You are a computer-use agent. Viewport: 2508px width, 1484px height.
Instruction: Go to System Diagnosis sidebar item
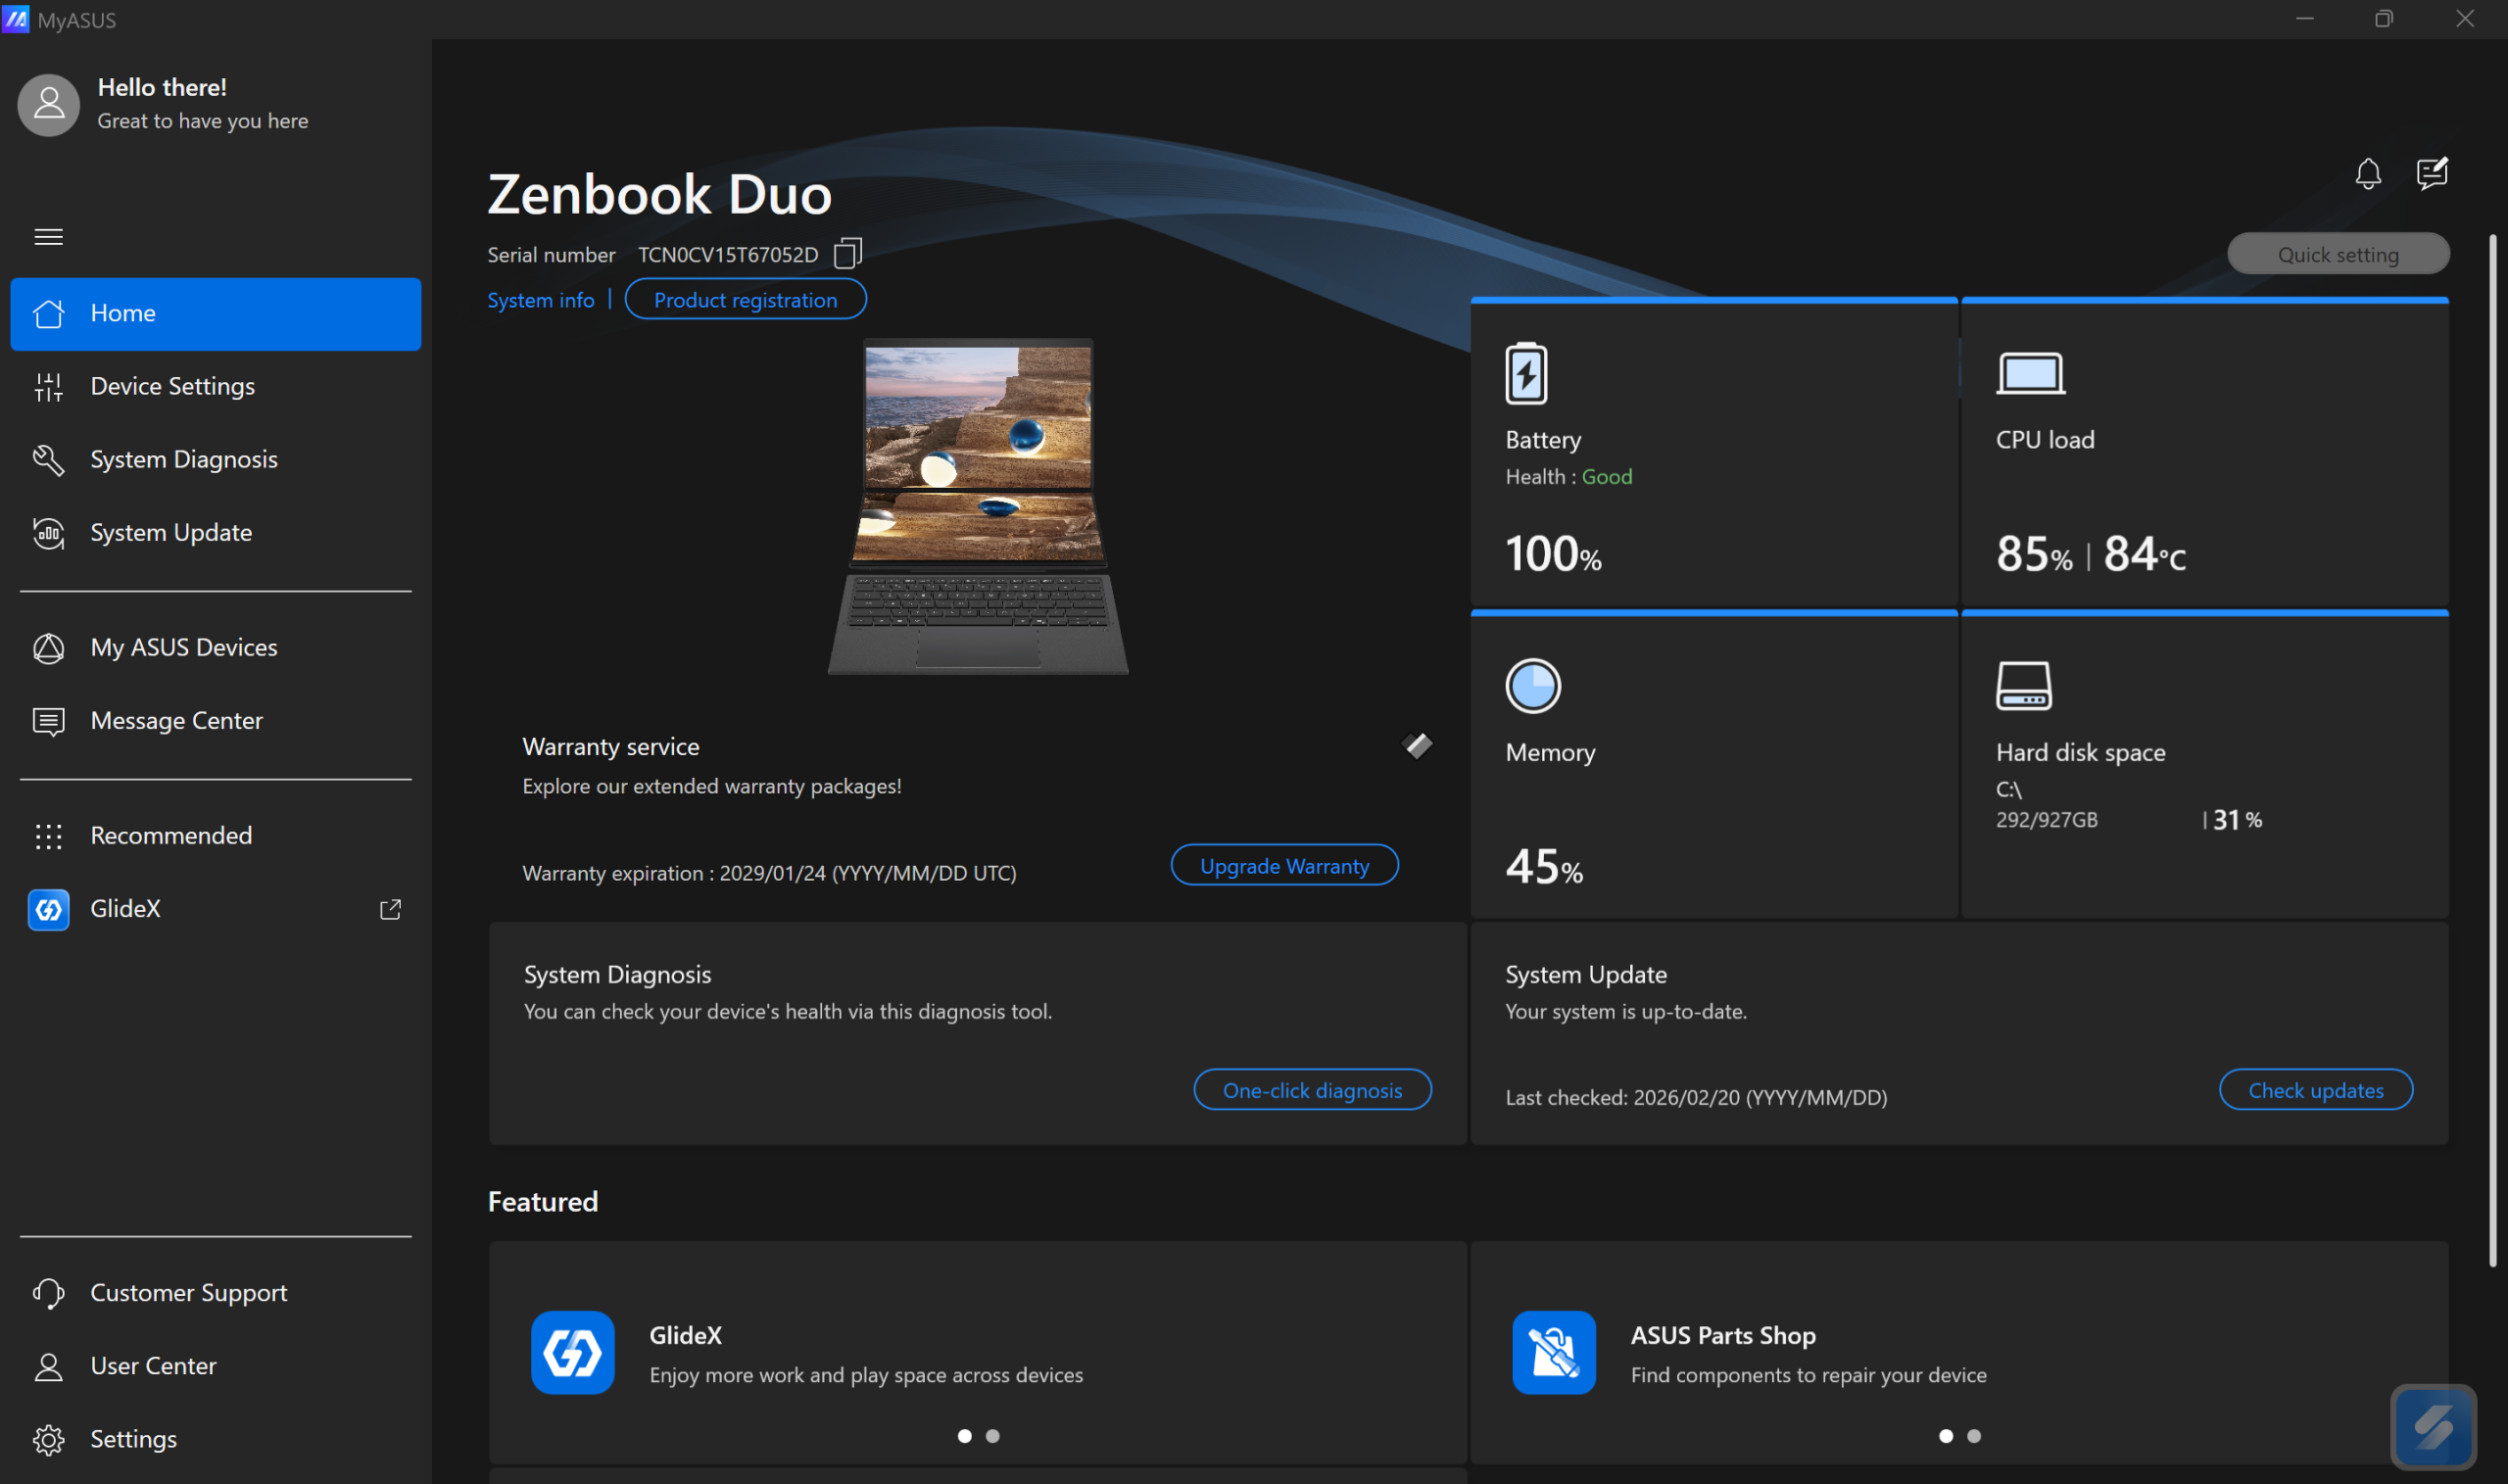[183, 459]
